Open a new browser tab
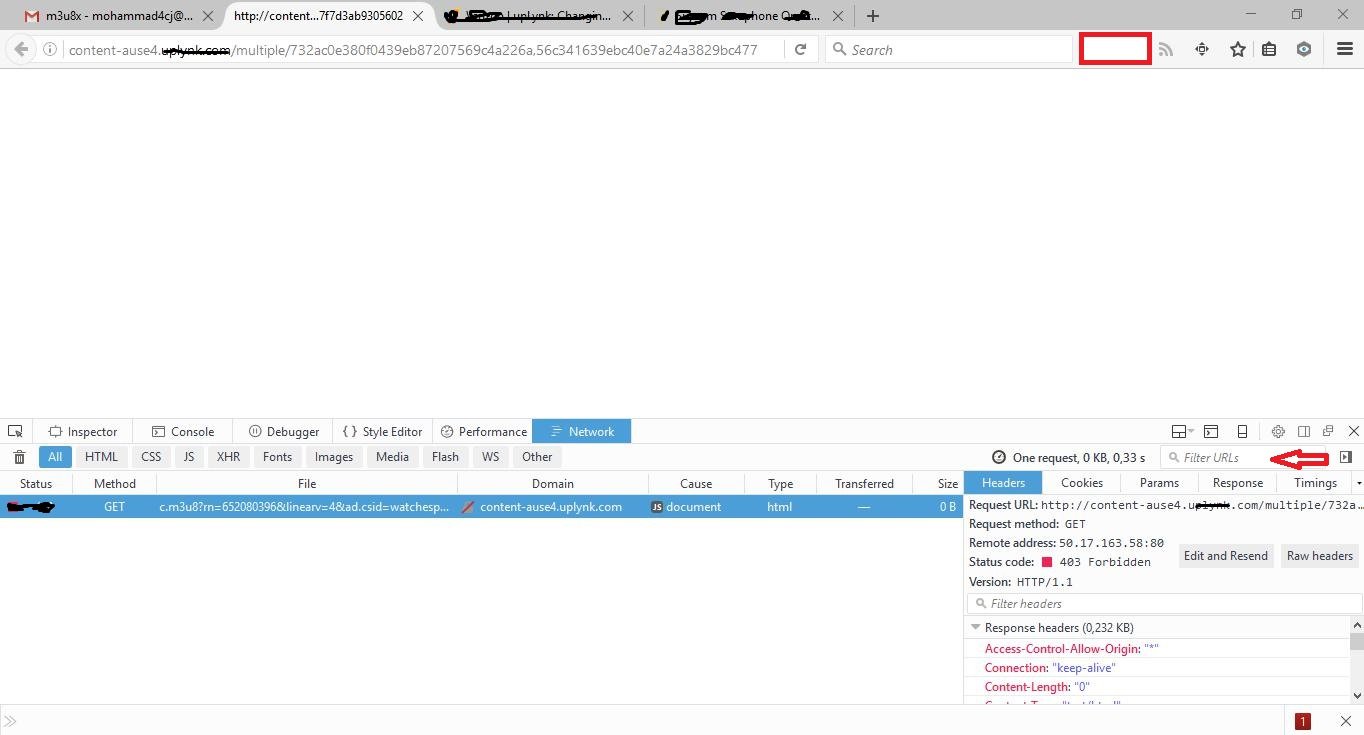Screen dimensions: 1364x735 [873, 16]
